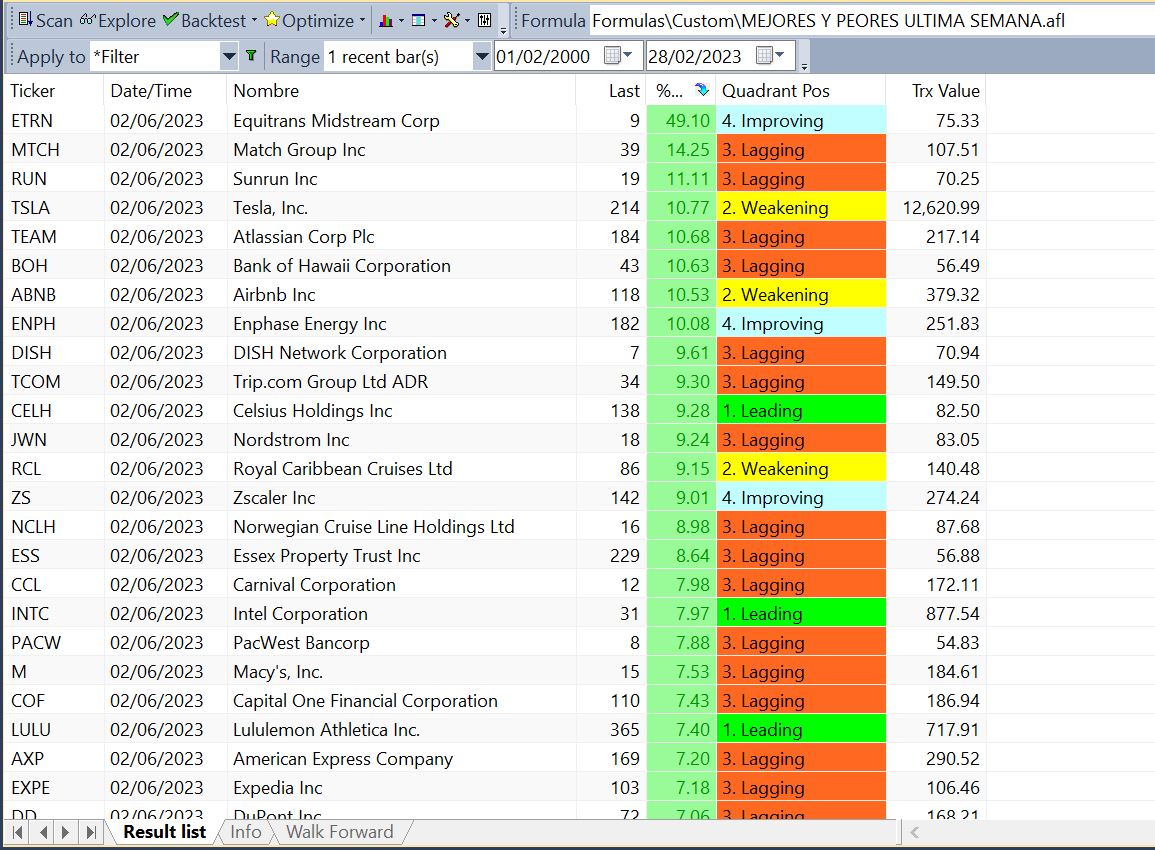Viewport: 1155px width, 850px height.
Task: Open calendar for 28/02/2023 date
Action: (x=770, y=55)
